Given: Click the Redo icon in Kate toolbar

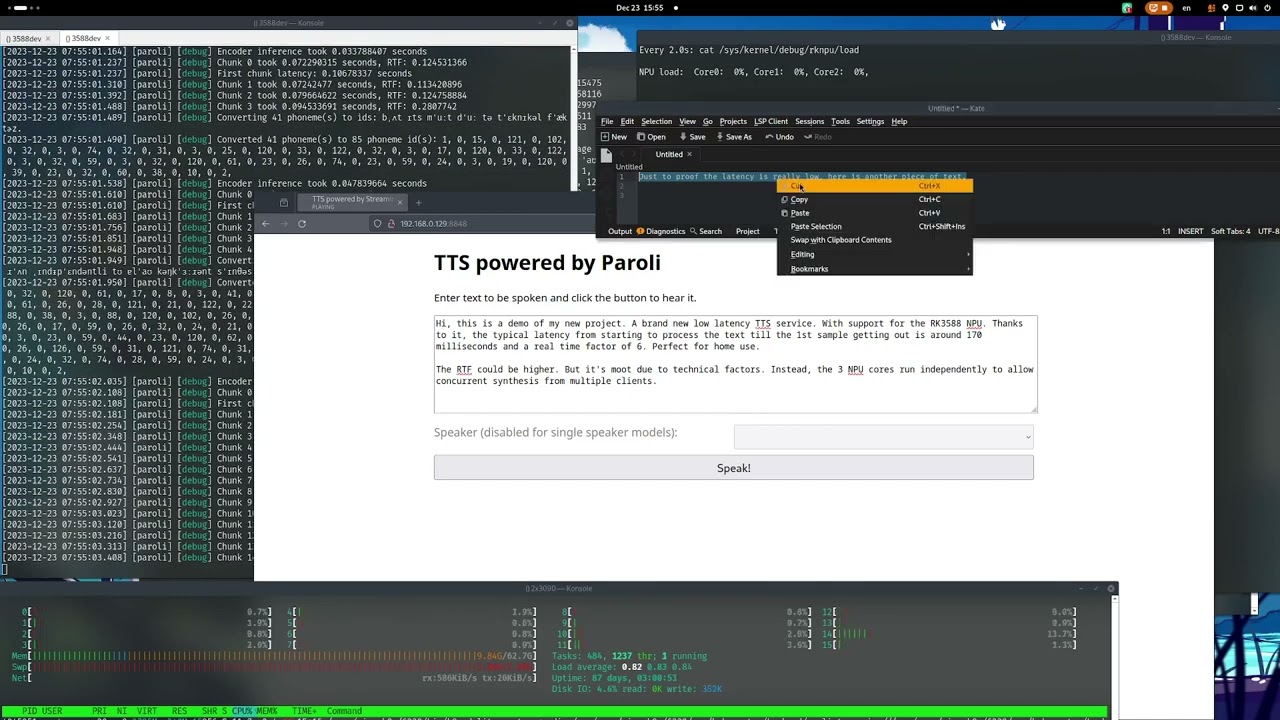Looking at the screenshot, I should click(809, 137).
